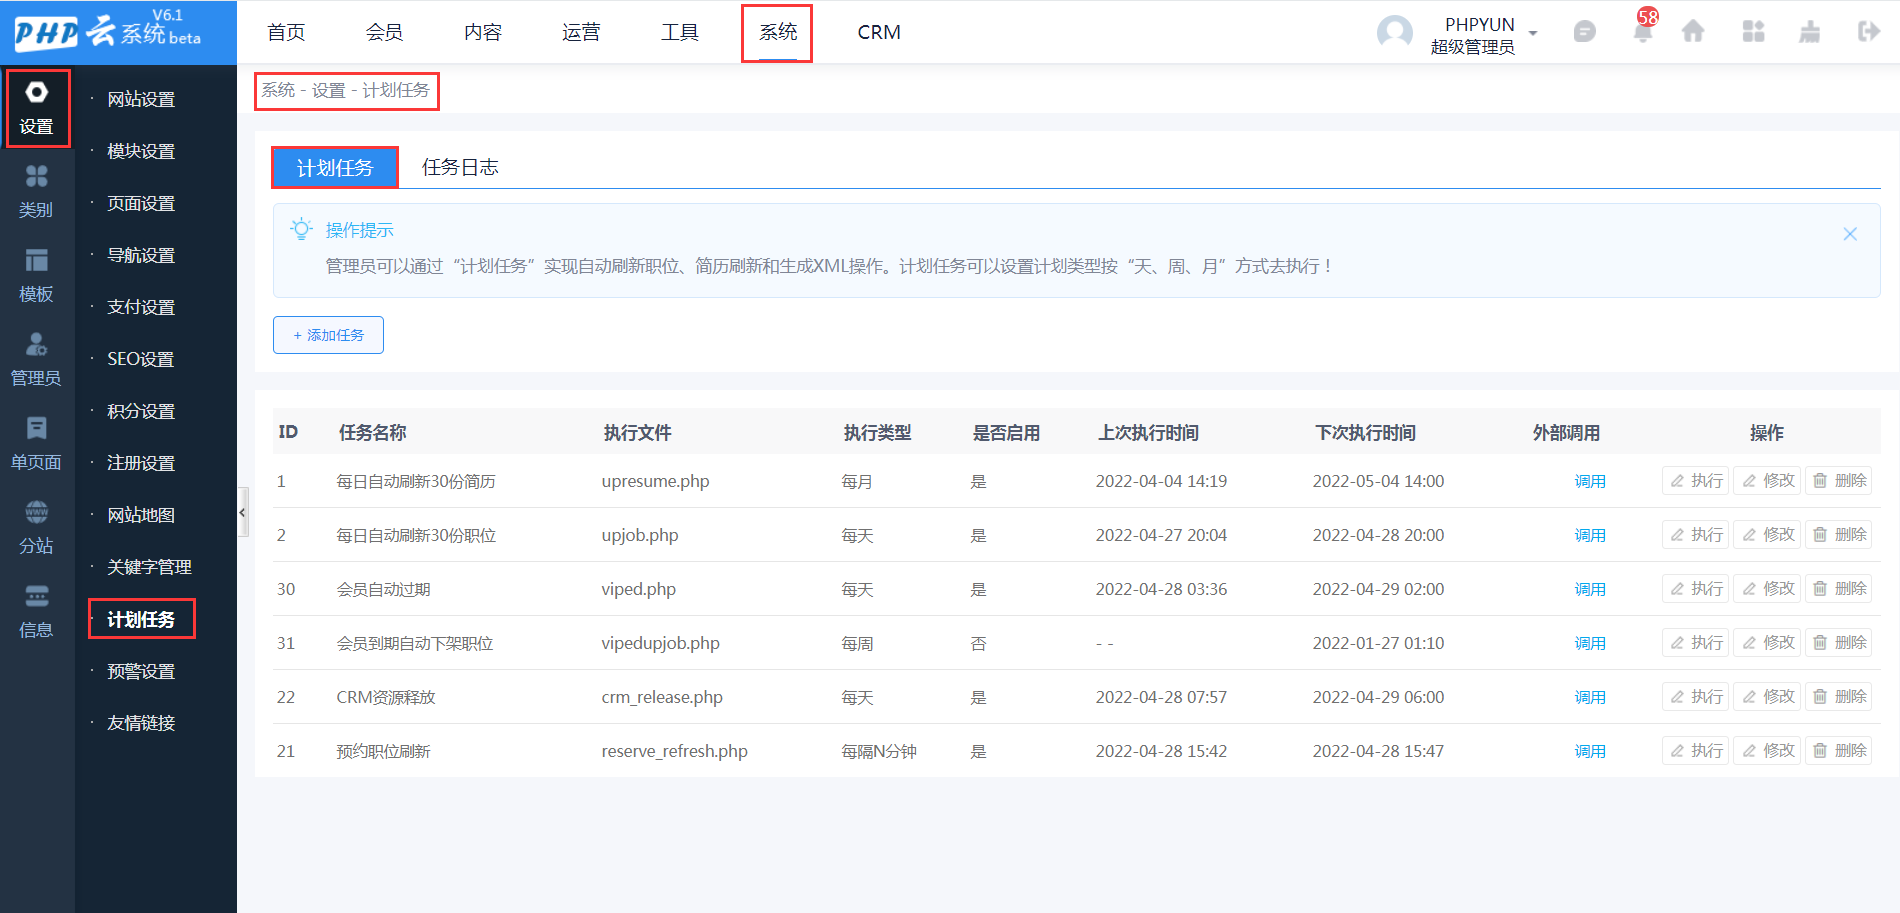
Task: Open the PHPYUN account dropdown arrow
Action: [x=1533, y=34]
